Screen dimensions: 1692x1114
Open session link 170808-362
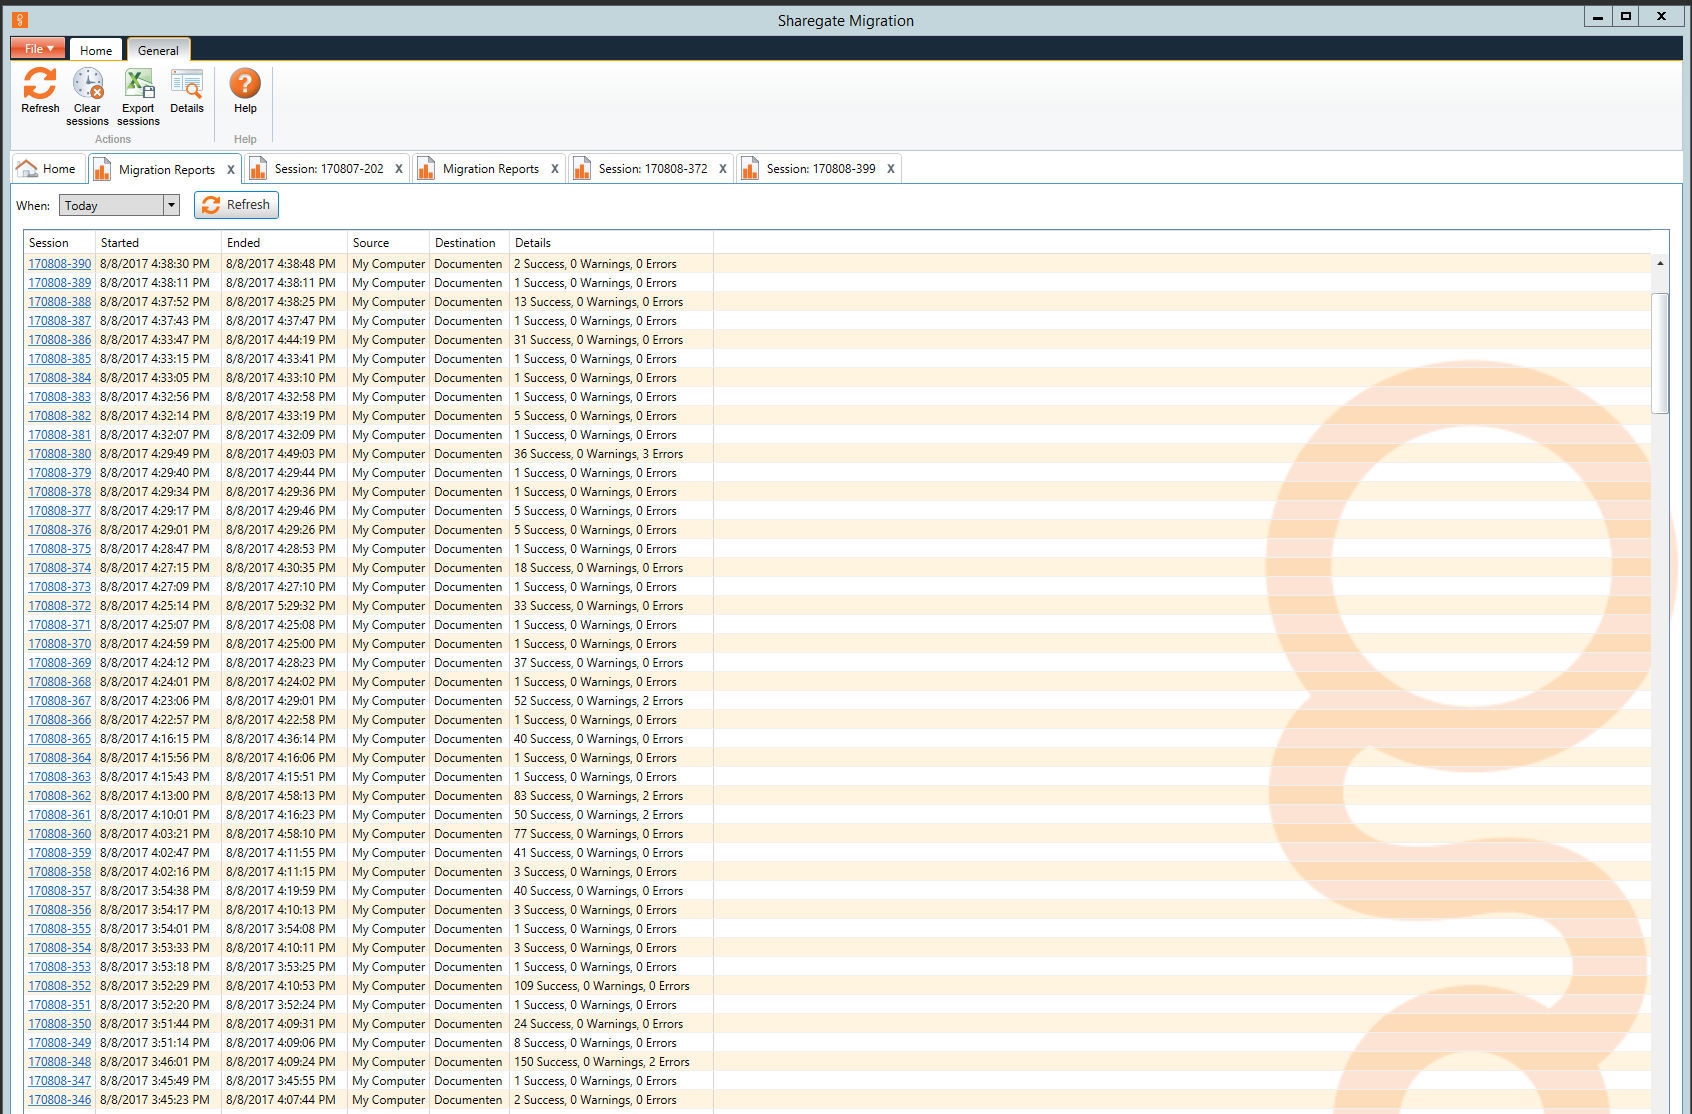pos(59,796)
